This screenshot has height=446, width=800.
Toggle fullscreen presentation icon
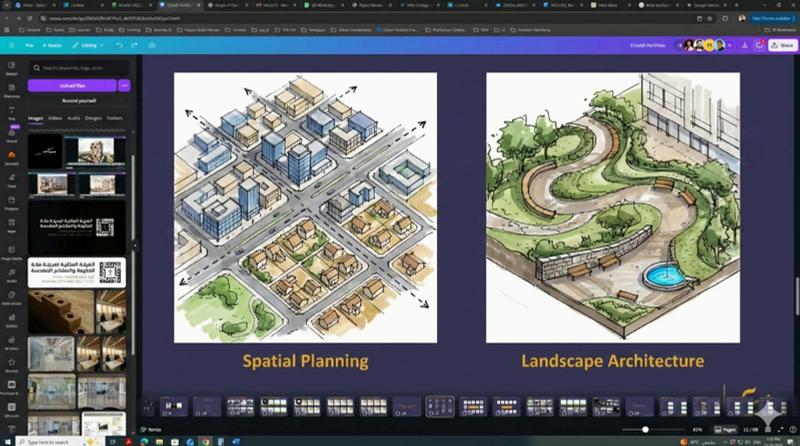(780, 430)
